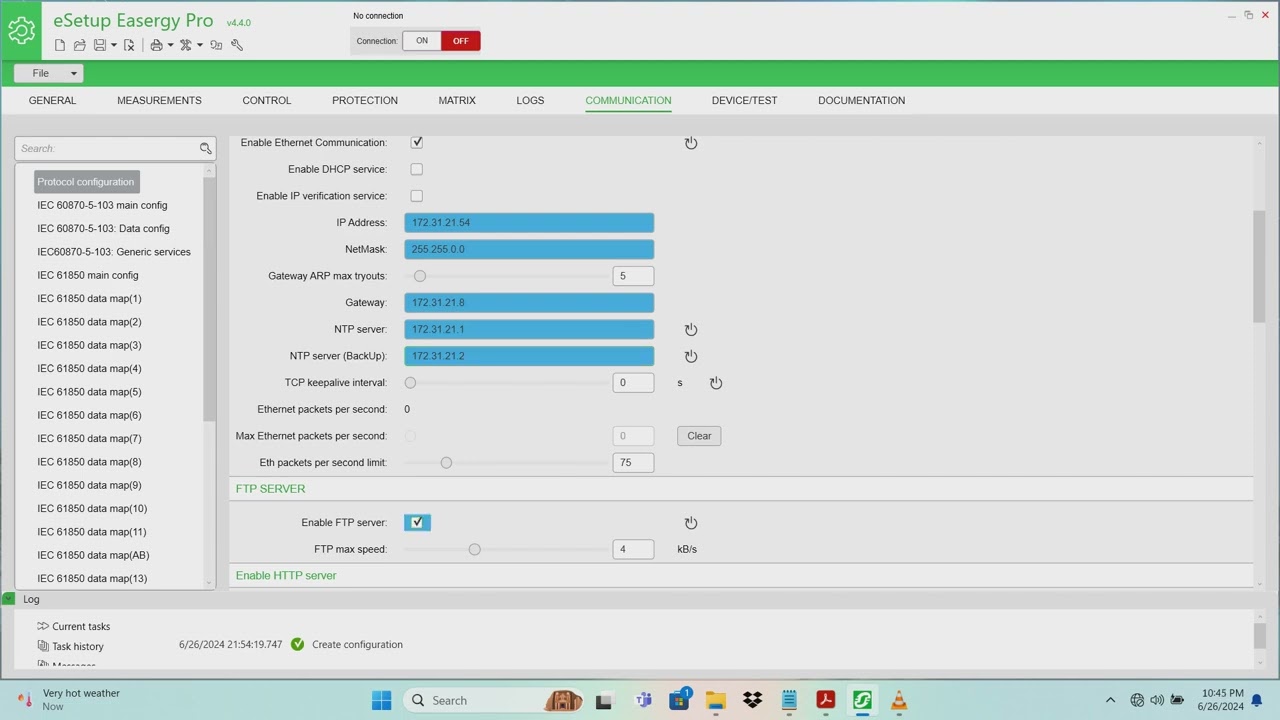The height and width of the screenshot is (720, 1280).
Task: Launch Microsoft Teams from the taskbar
Action: [643, 701]
